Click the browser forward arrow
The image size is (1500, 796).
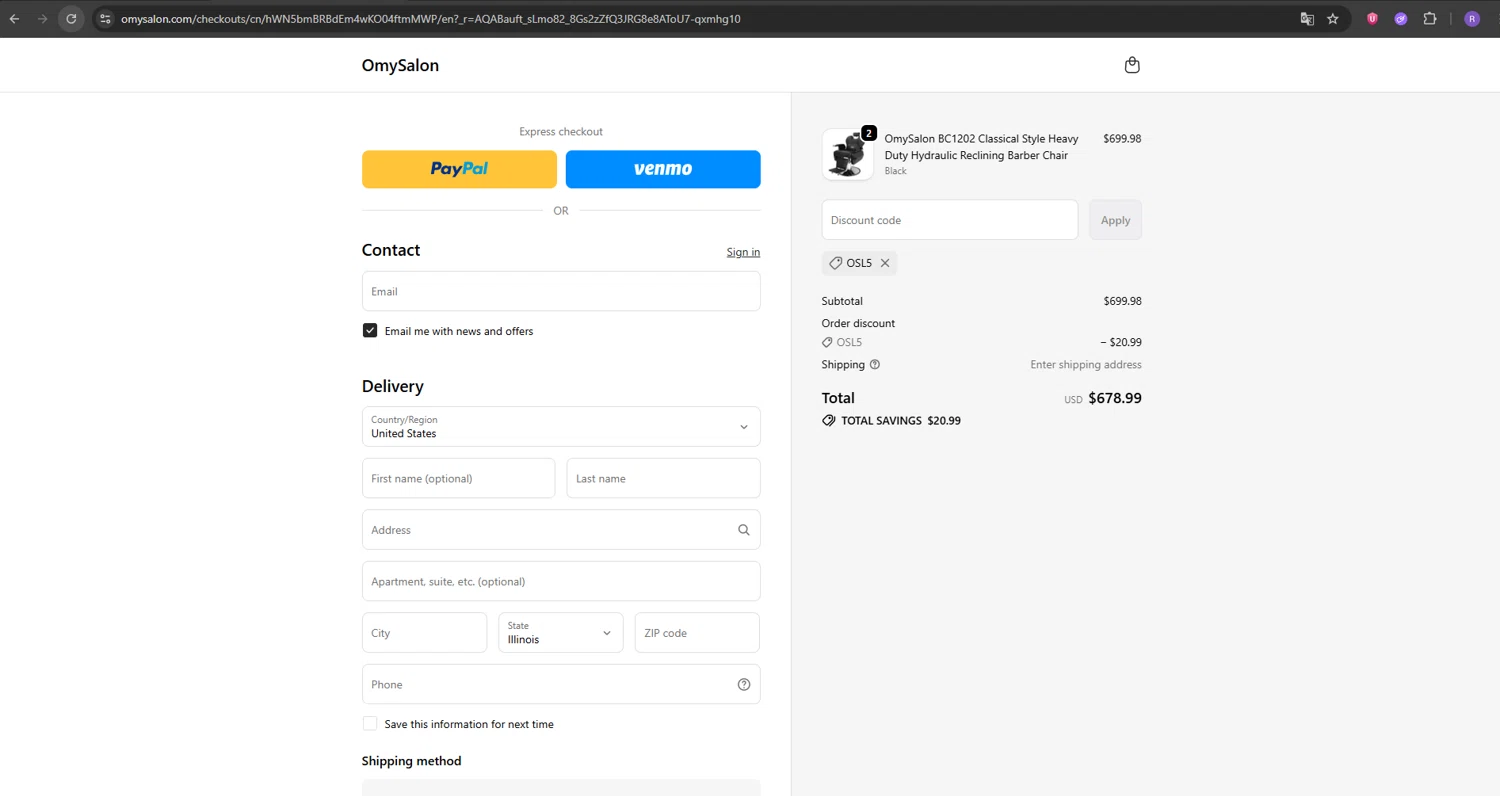point(42,18)
